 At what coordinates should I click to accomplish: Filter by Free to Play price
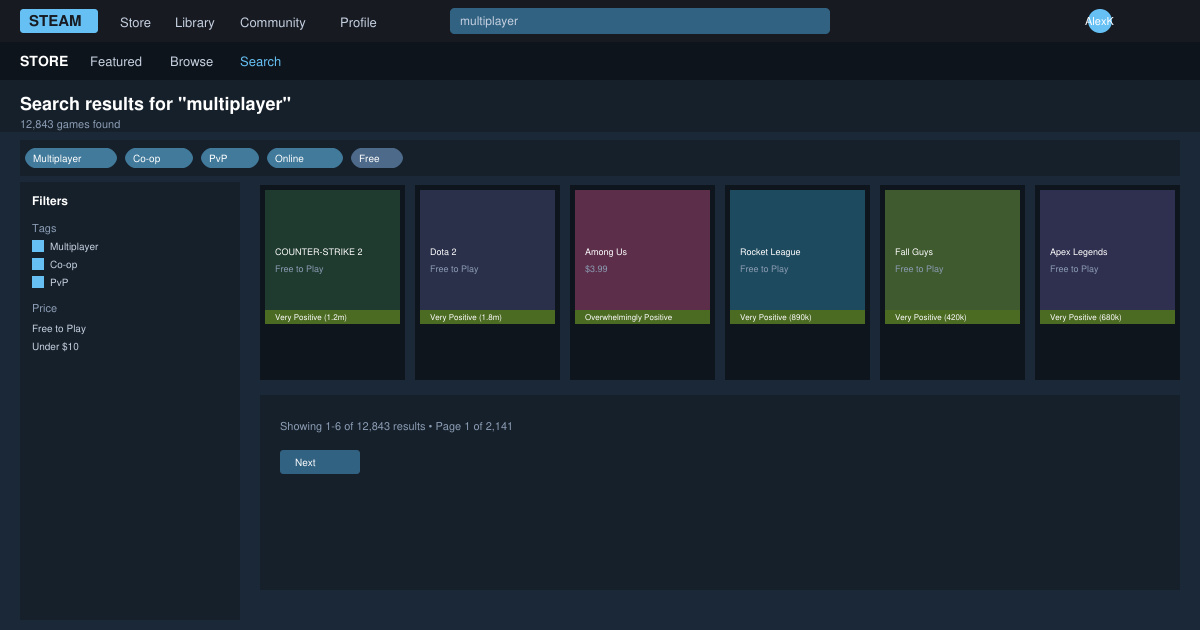click(x=59, y=328)
